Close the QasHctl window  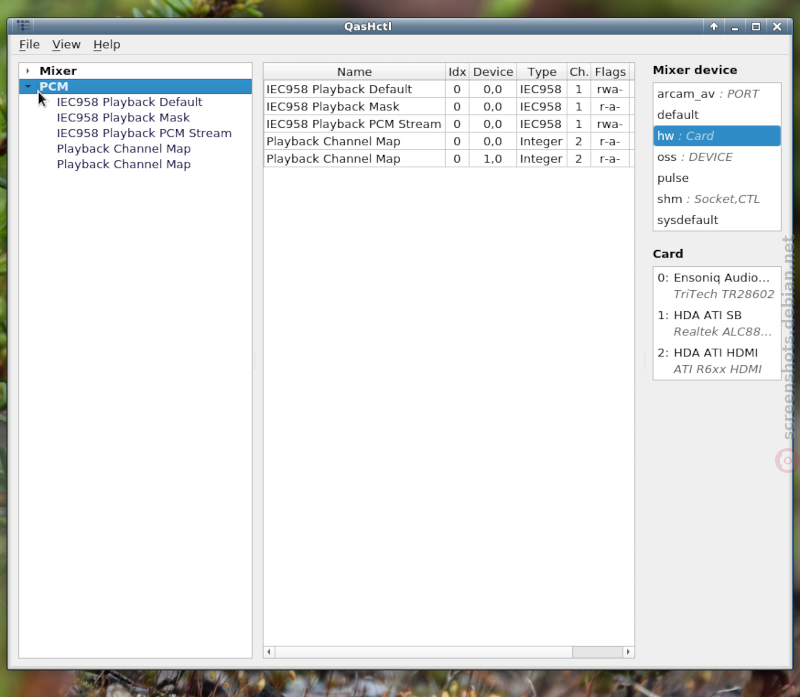click(777, 27)
